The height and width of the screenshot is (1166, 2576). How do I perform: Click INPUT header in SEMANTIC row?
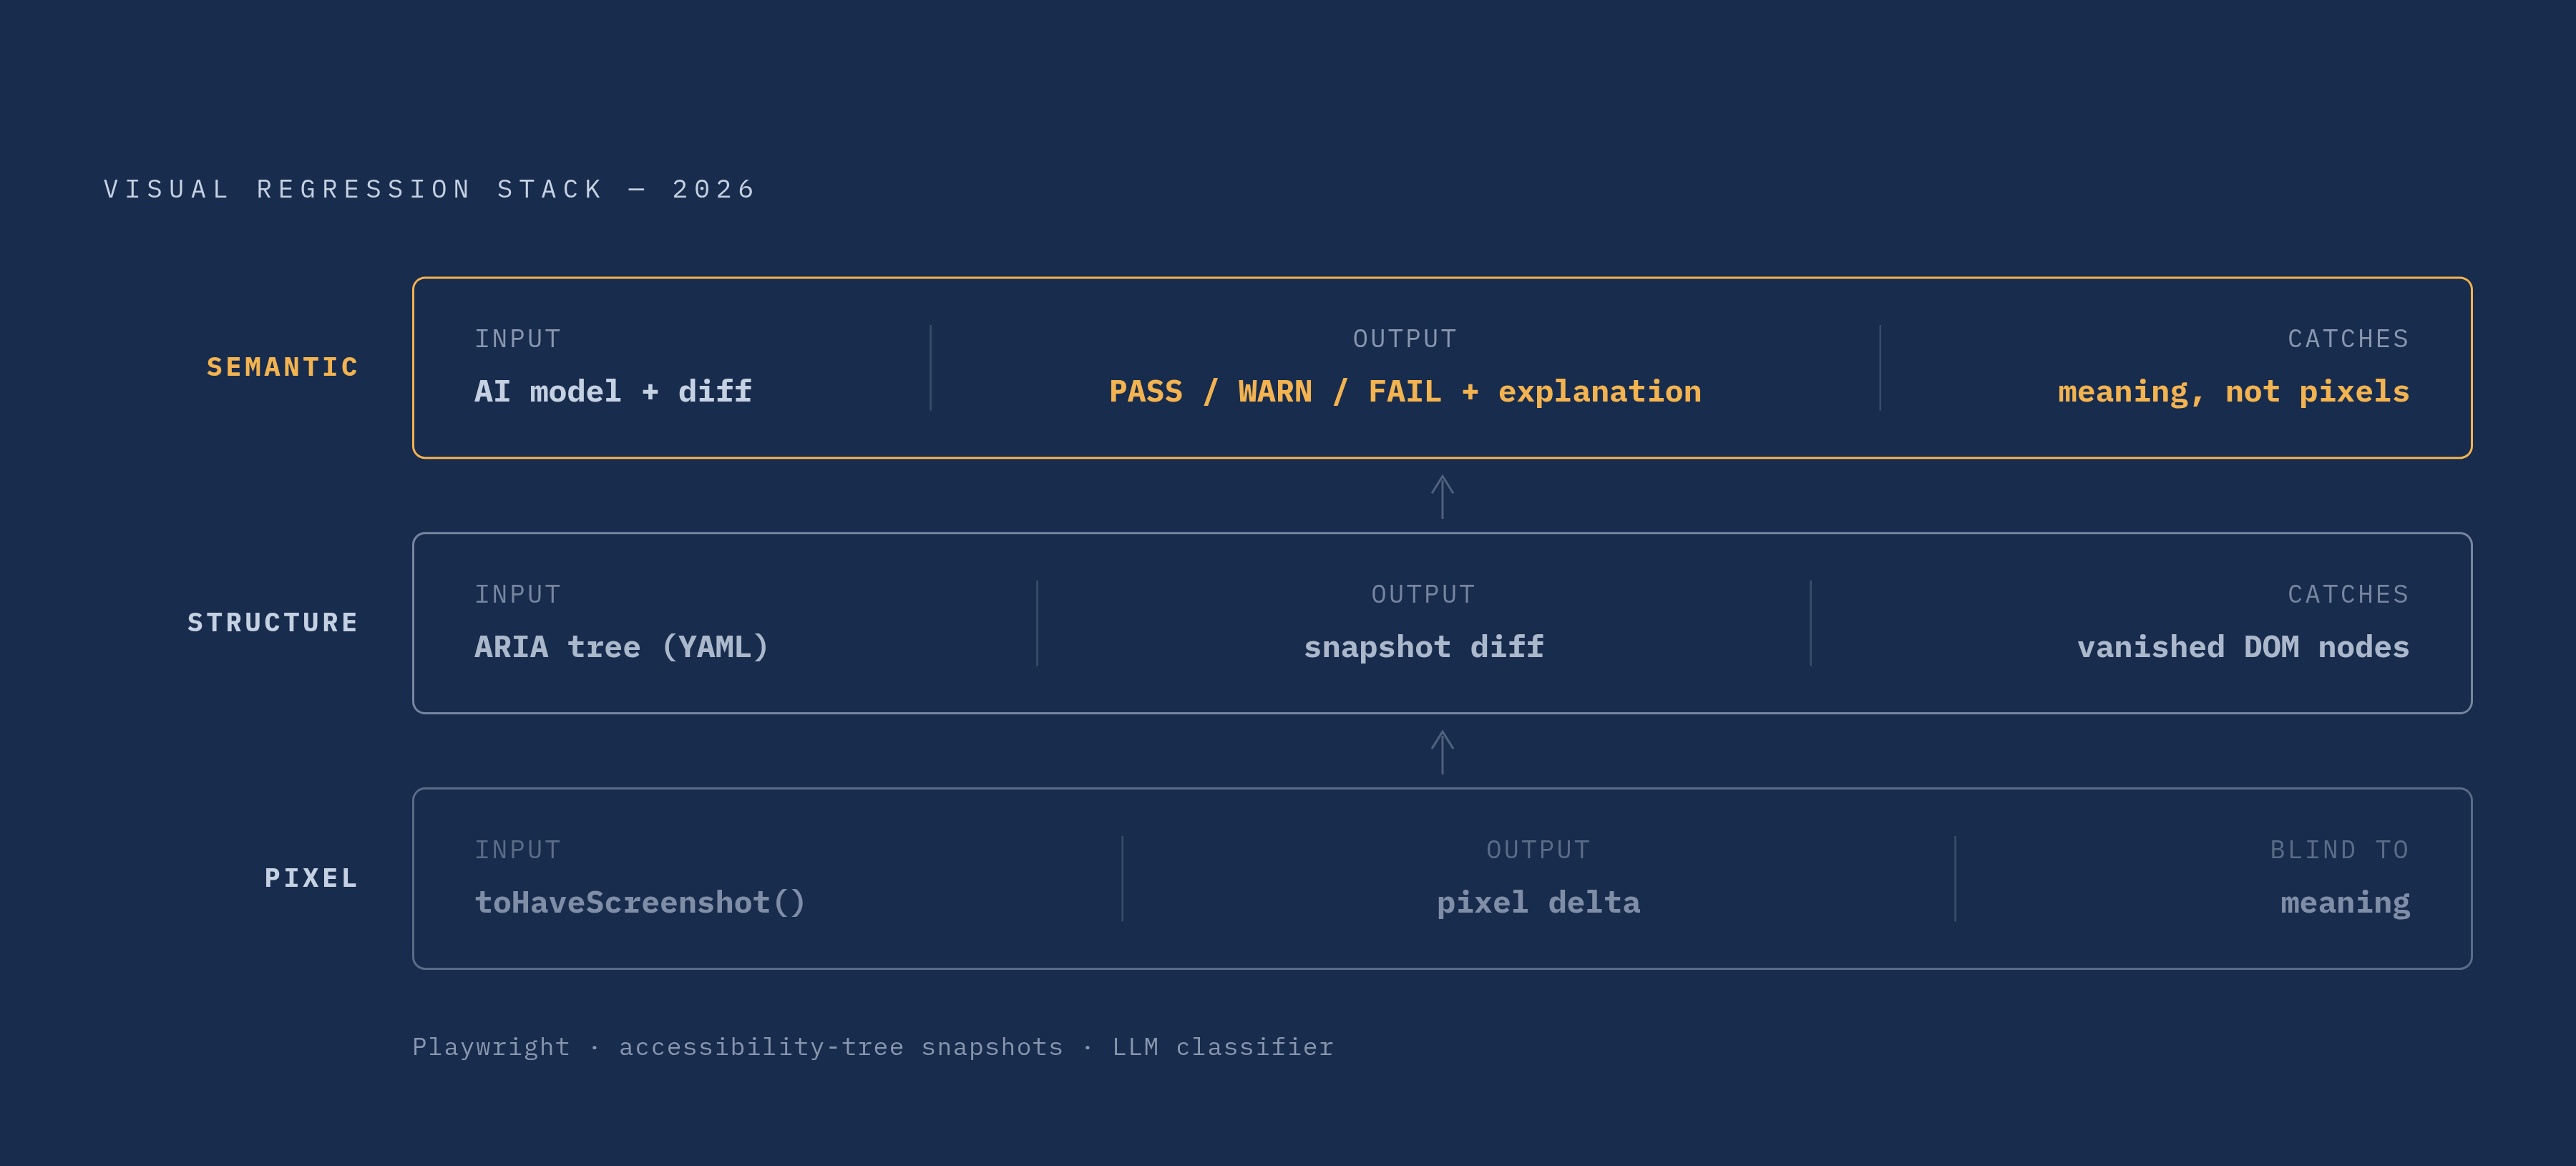518,339
